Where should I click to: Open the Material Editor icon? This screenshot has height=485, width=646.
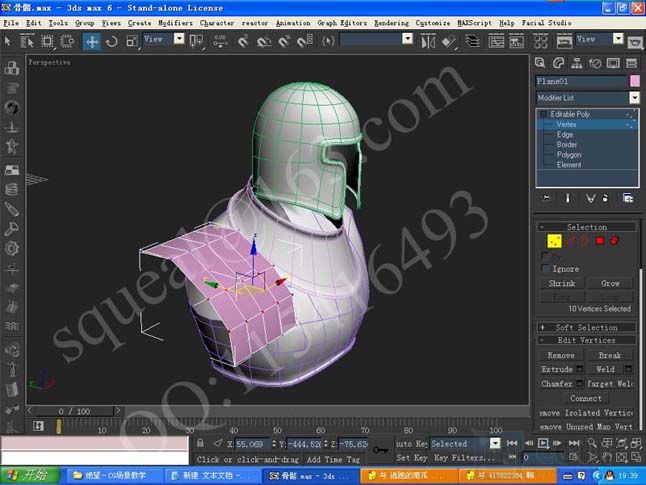(541, 41)
